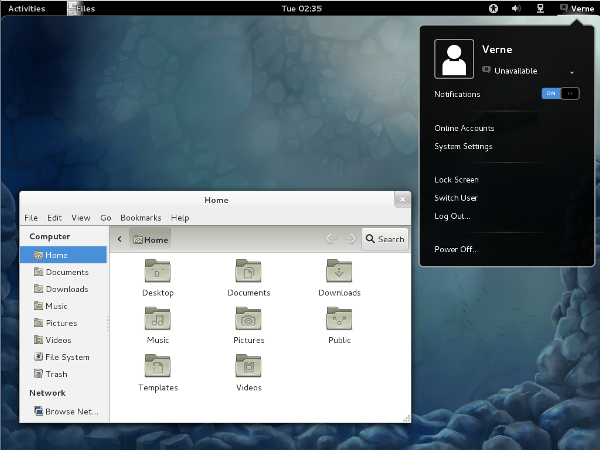Click the Search button in toolbar
This screenshot has height=450, width=600.
384,239
